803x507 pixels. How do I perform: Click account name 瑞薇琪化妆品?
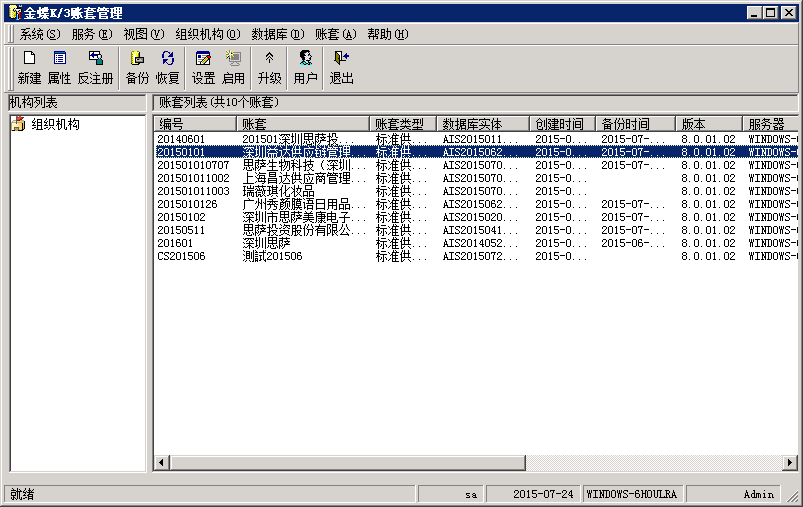[278, 191]
